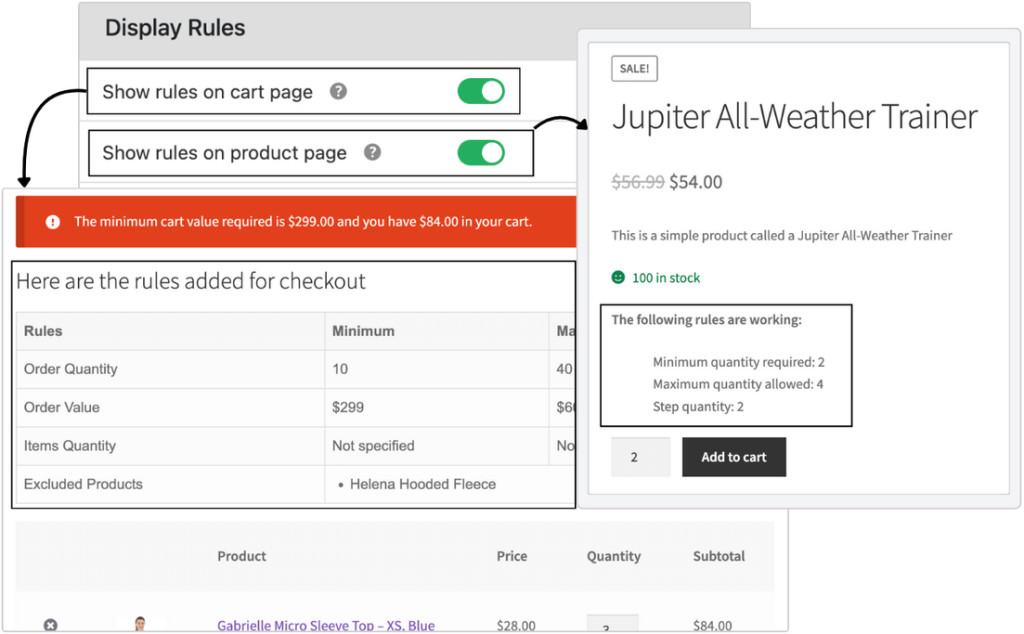Screen dimensions: 1024x634
Task: Click the Order Quantity rule row label
Action: [x=71, y=369]
